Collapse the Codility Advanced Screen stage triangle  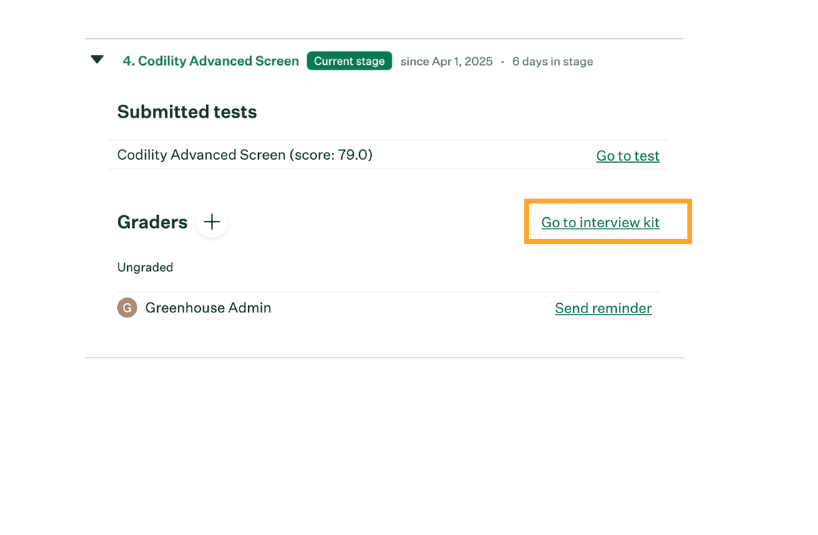97,59
